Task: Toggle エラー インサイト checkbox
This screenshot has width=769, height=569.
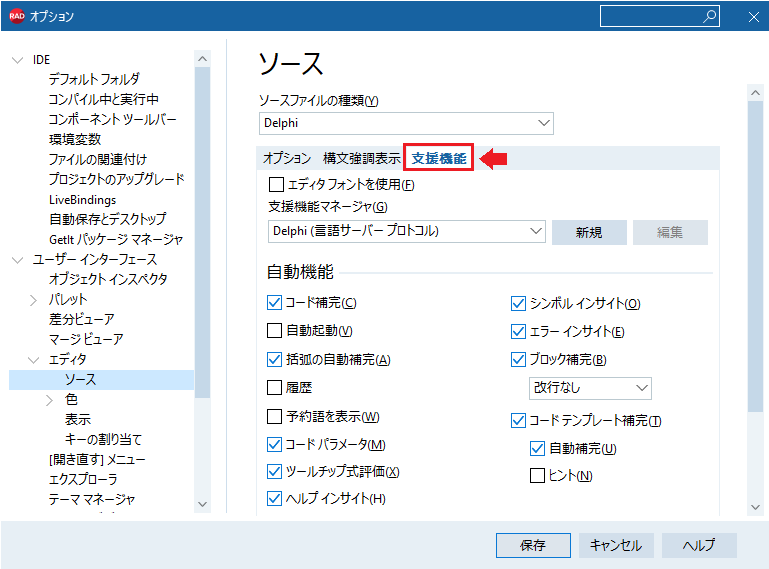Action: [x=518, y=332]
